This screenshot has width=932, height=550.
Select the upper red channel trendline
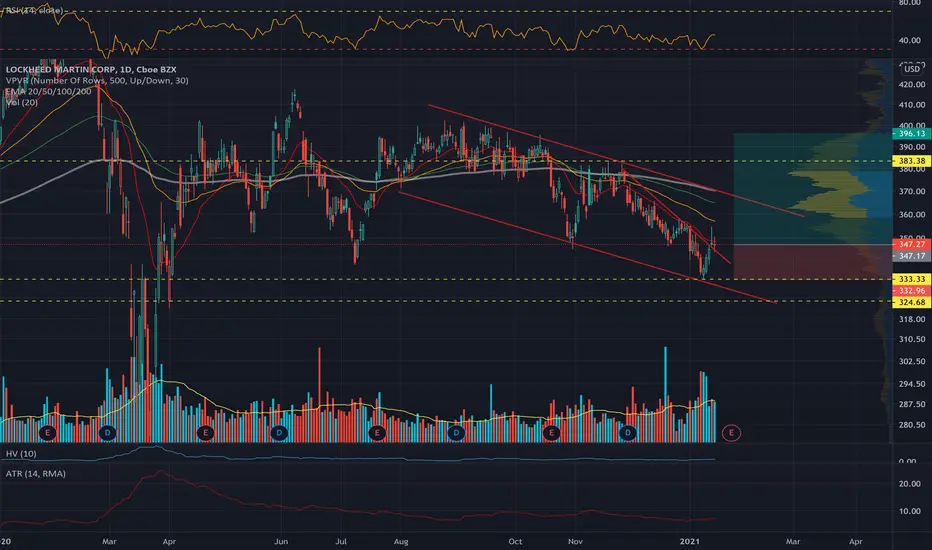[615, 161]
